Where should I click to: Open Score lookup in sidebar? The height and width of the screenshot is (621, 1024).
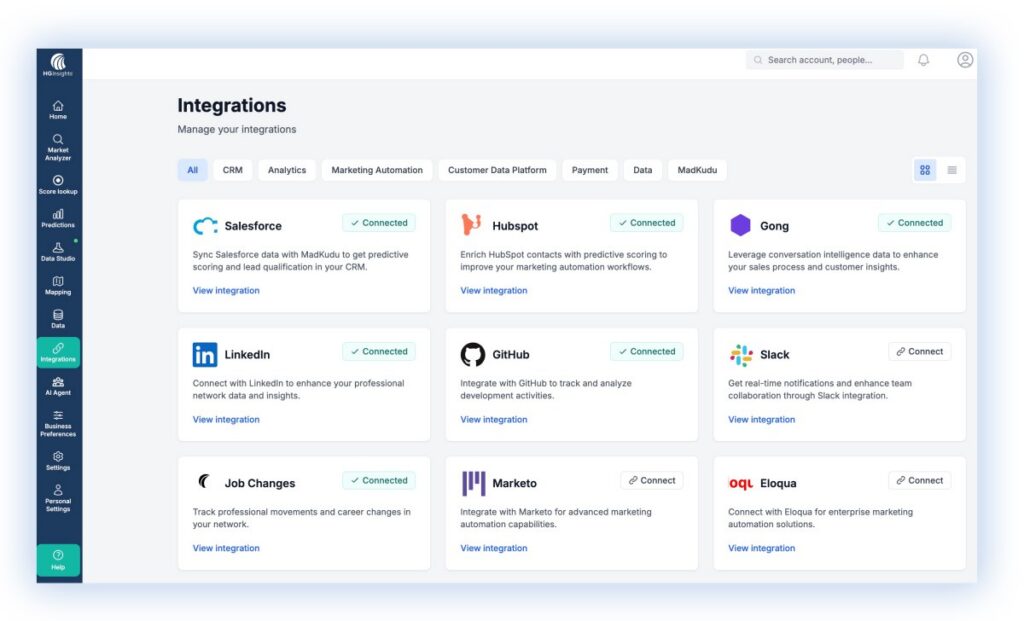[x=58, y=185]
